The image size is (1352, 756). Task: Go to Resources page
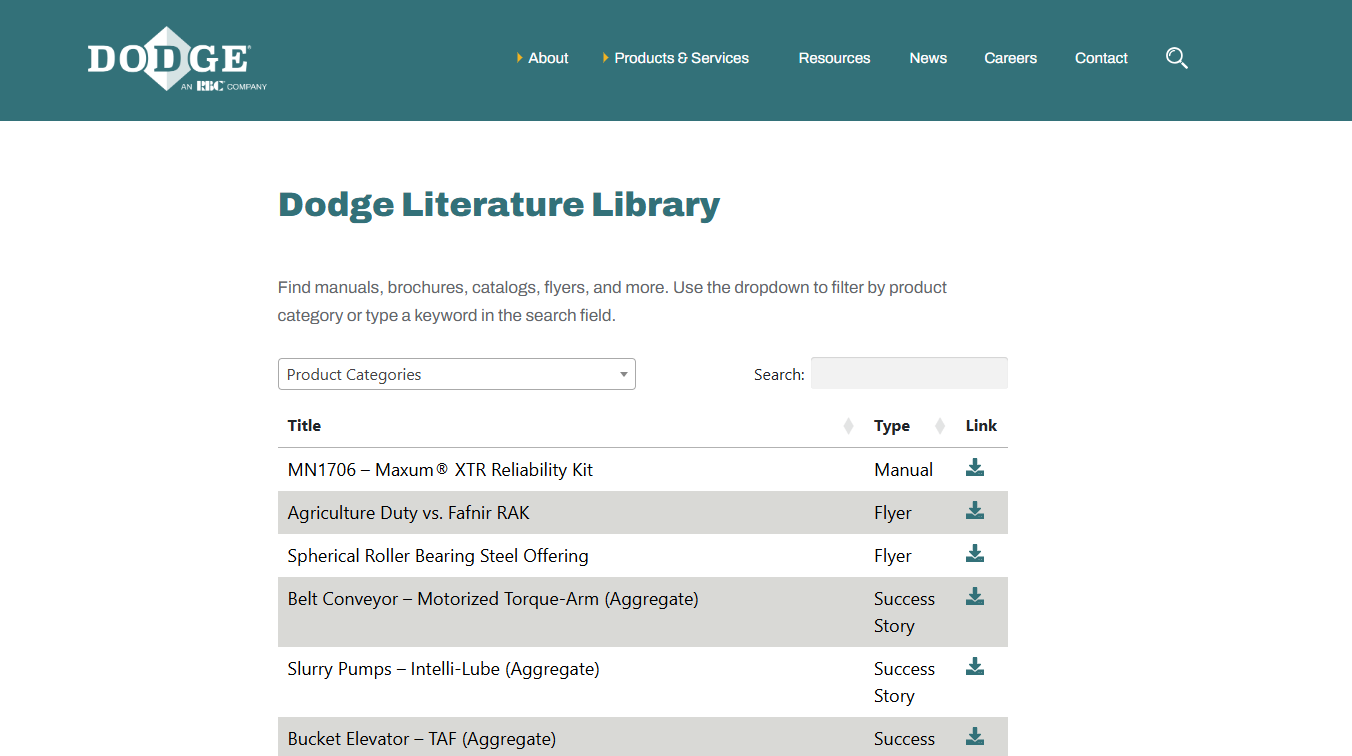(834, 58)
